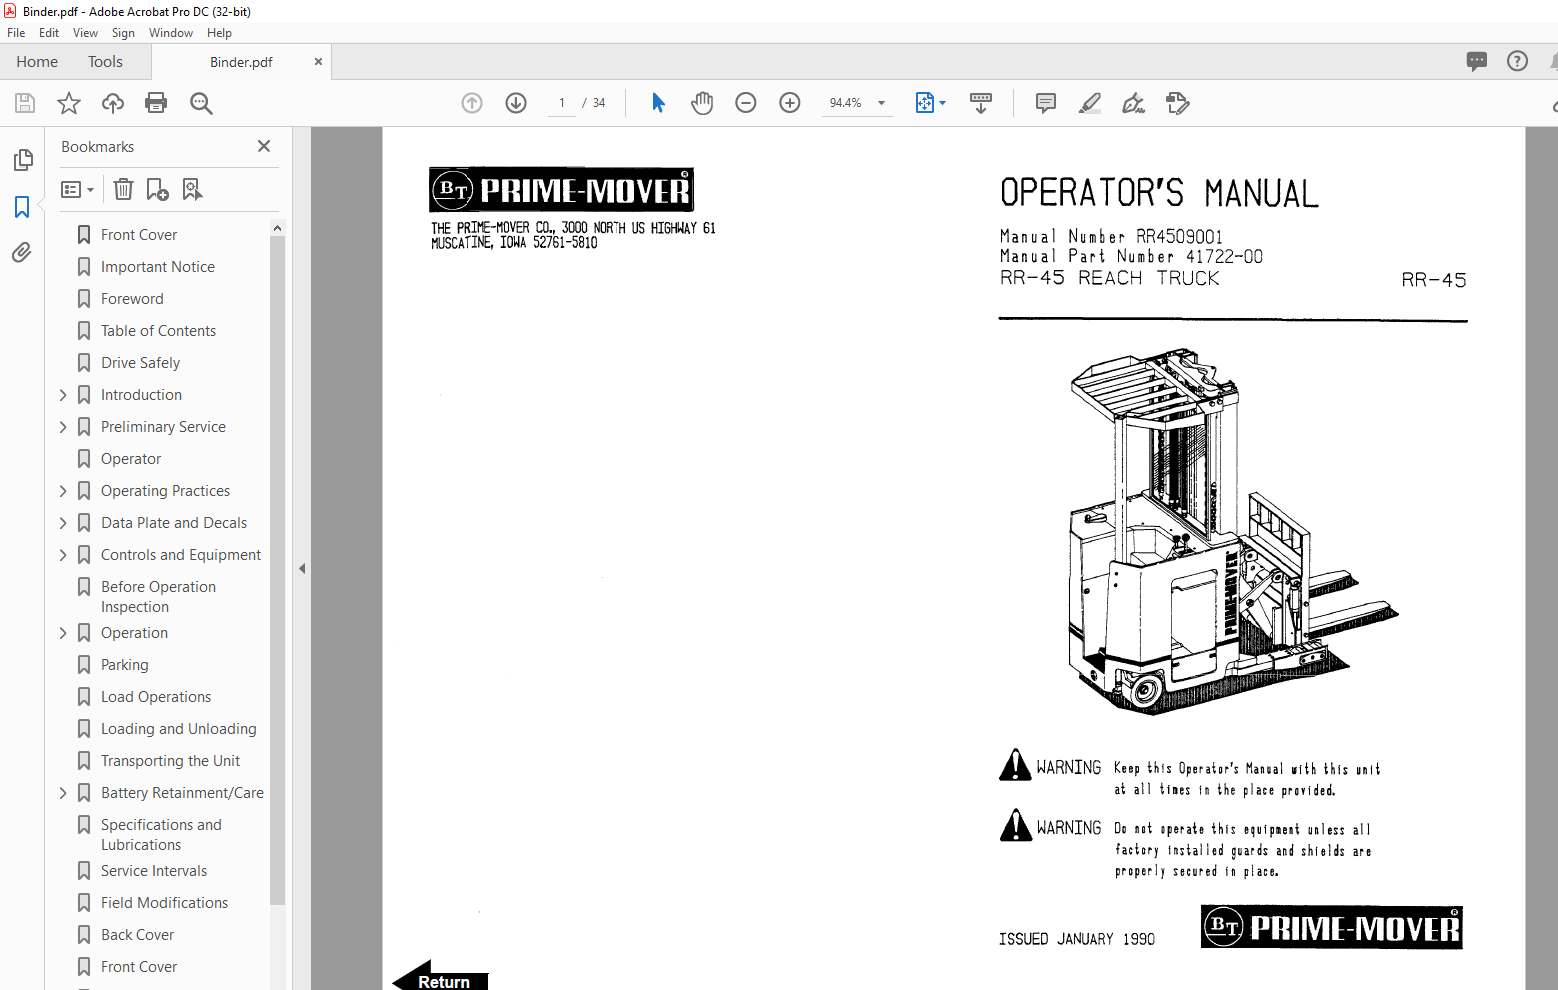Viewport: 1558px width, 990px height.
Task: Open the File menu
Action: pos(16,33)
